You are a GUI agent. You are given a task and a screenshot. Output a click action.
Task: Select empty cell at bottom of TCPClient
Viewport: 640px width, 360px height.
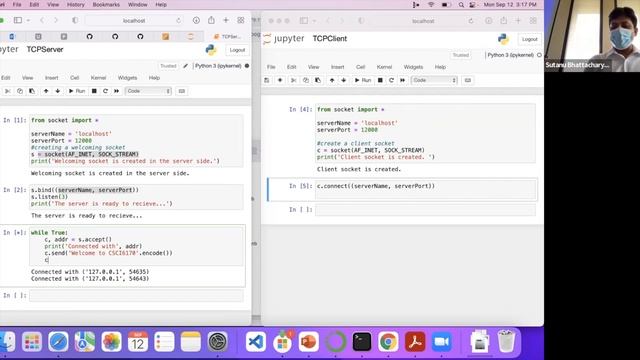(x=425, y=210)
